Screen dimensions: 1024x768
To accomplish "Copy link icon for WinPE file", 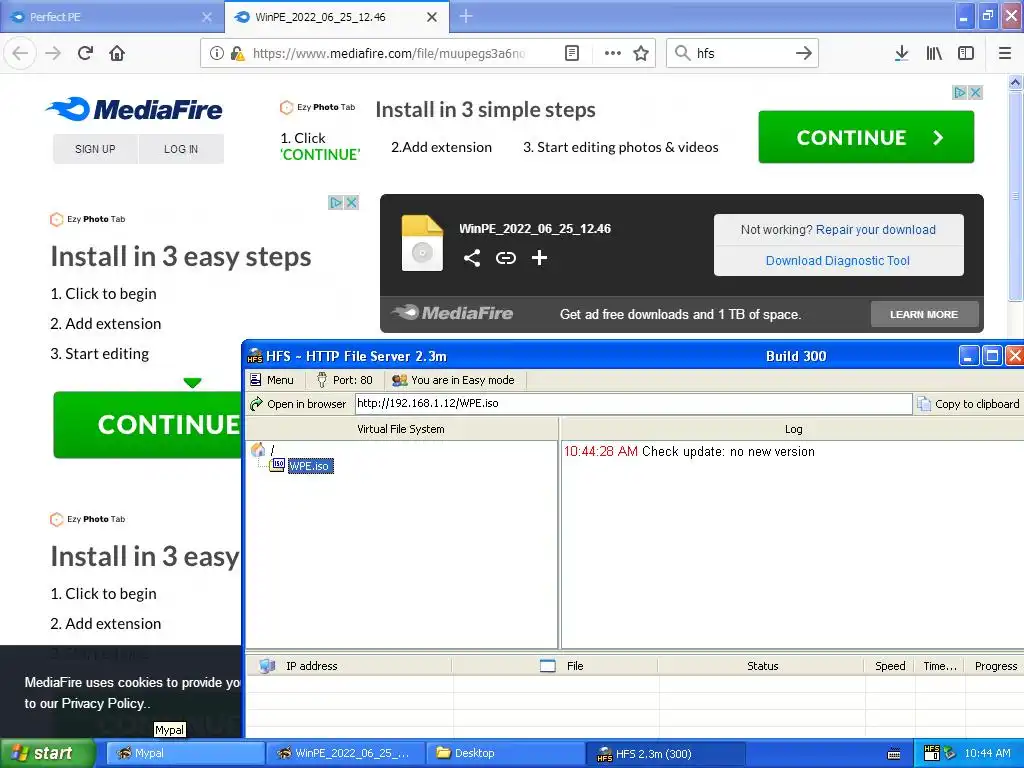I will (x=505, y=258).
